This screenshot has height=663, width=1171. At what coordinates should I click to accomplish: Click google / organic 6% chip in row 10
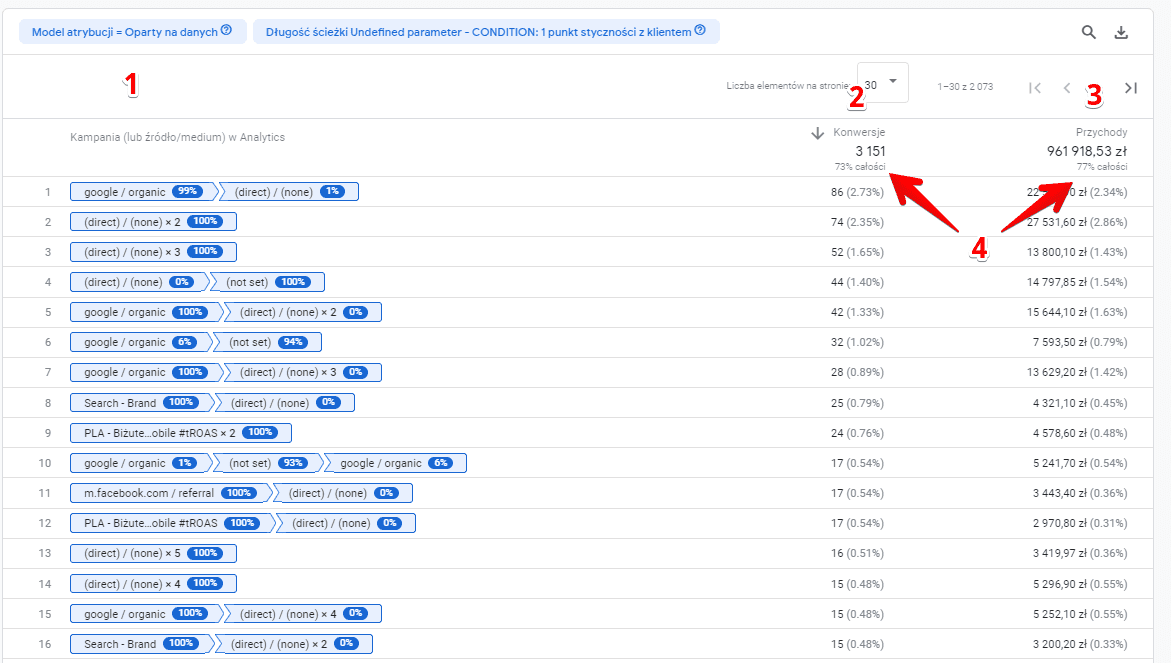tap(396, 463)
